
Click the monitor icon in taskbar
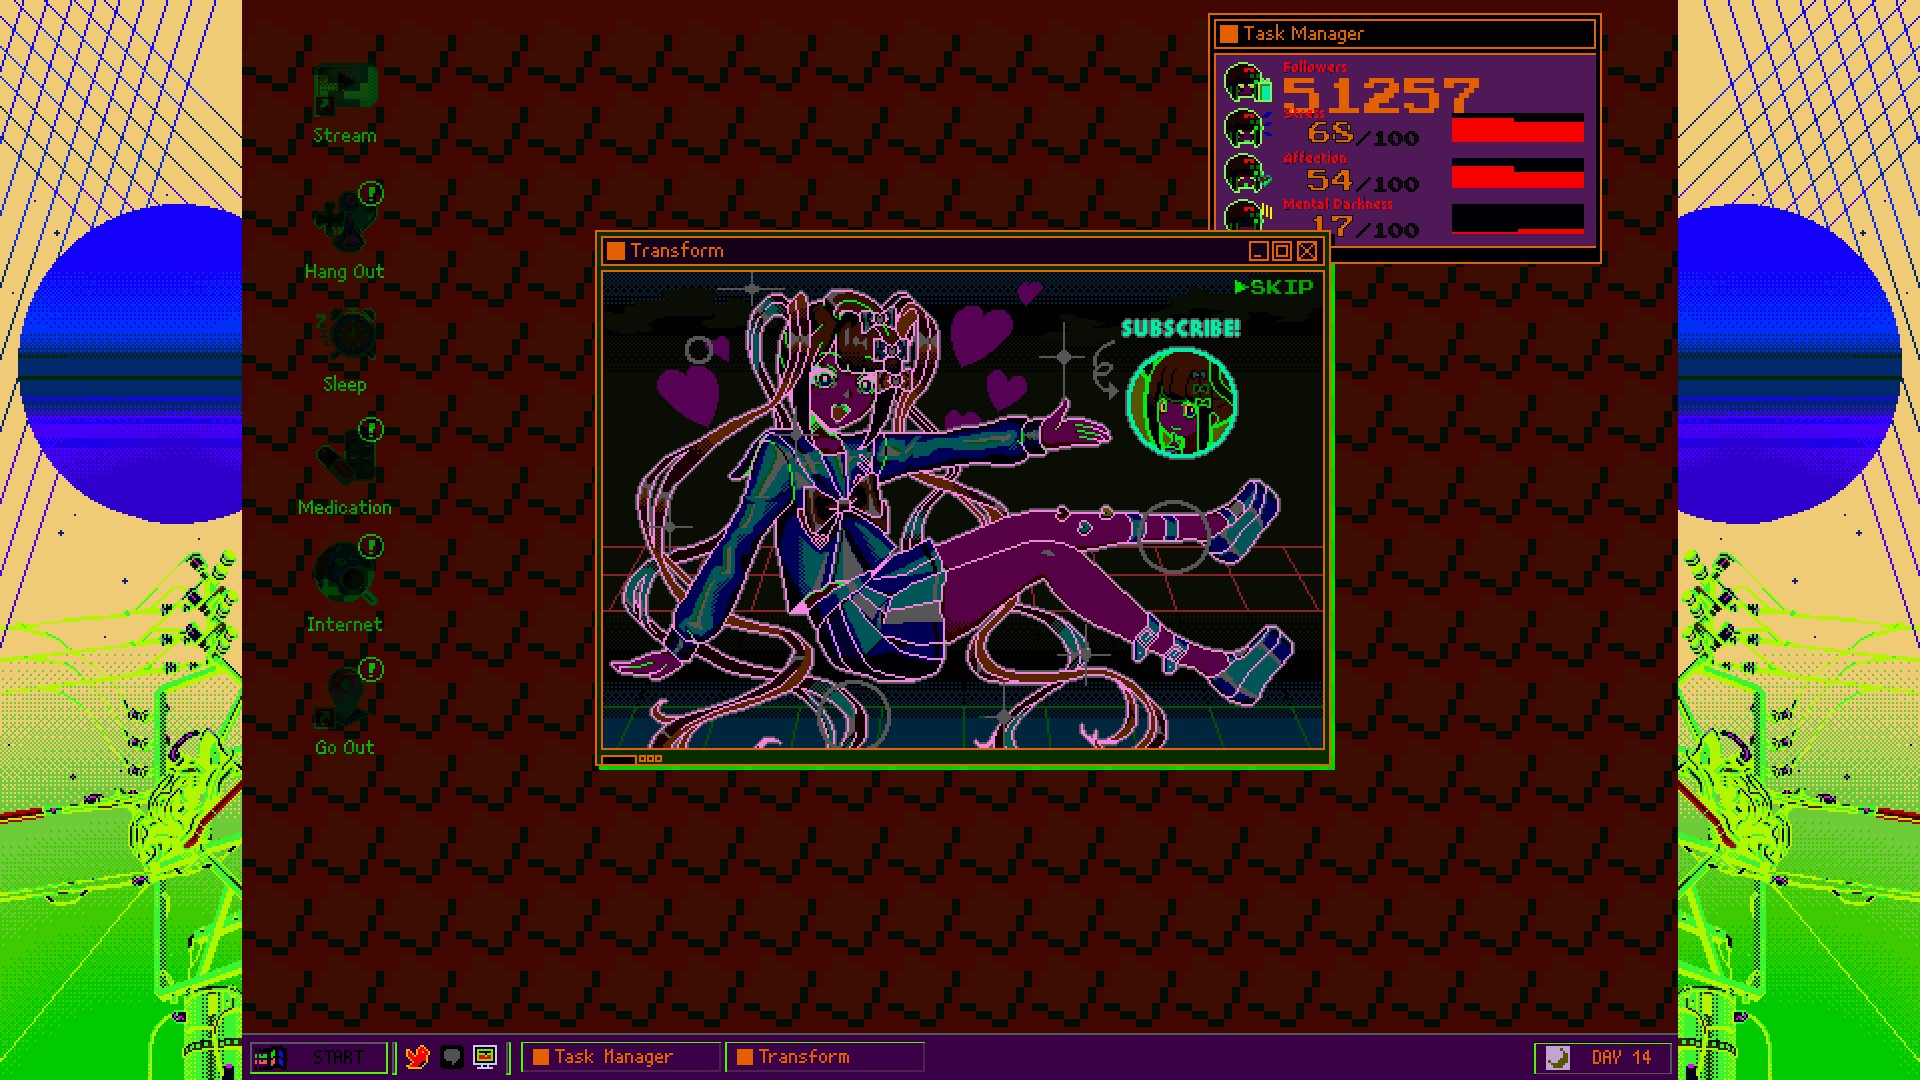click(485, 1057)
